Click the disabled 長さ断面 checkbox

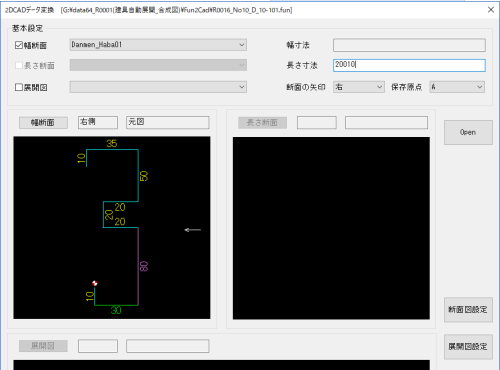tap(19, 65)
